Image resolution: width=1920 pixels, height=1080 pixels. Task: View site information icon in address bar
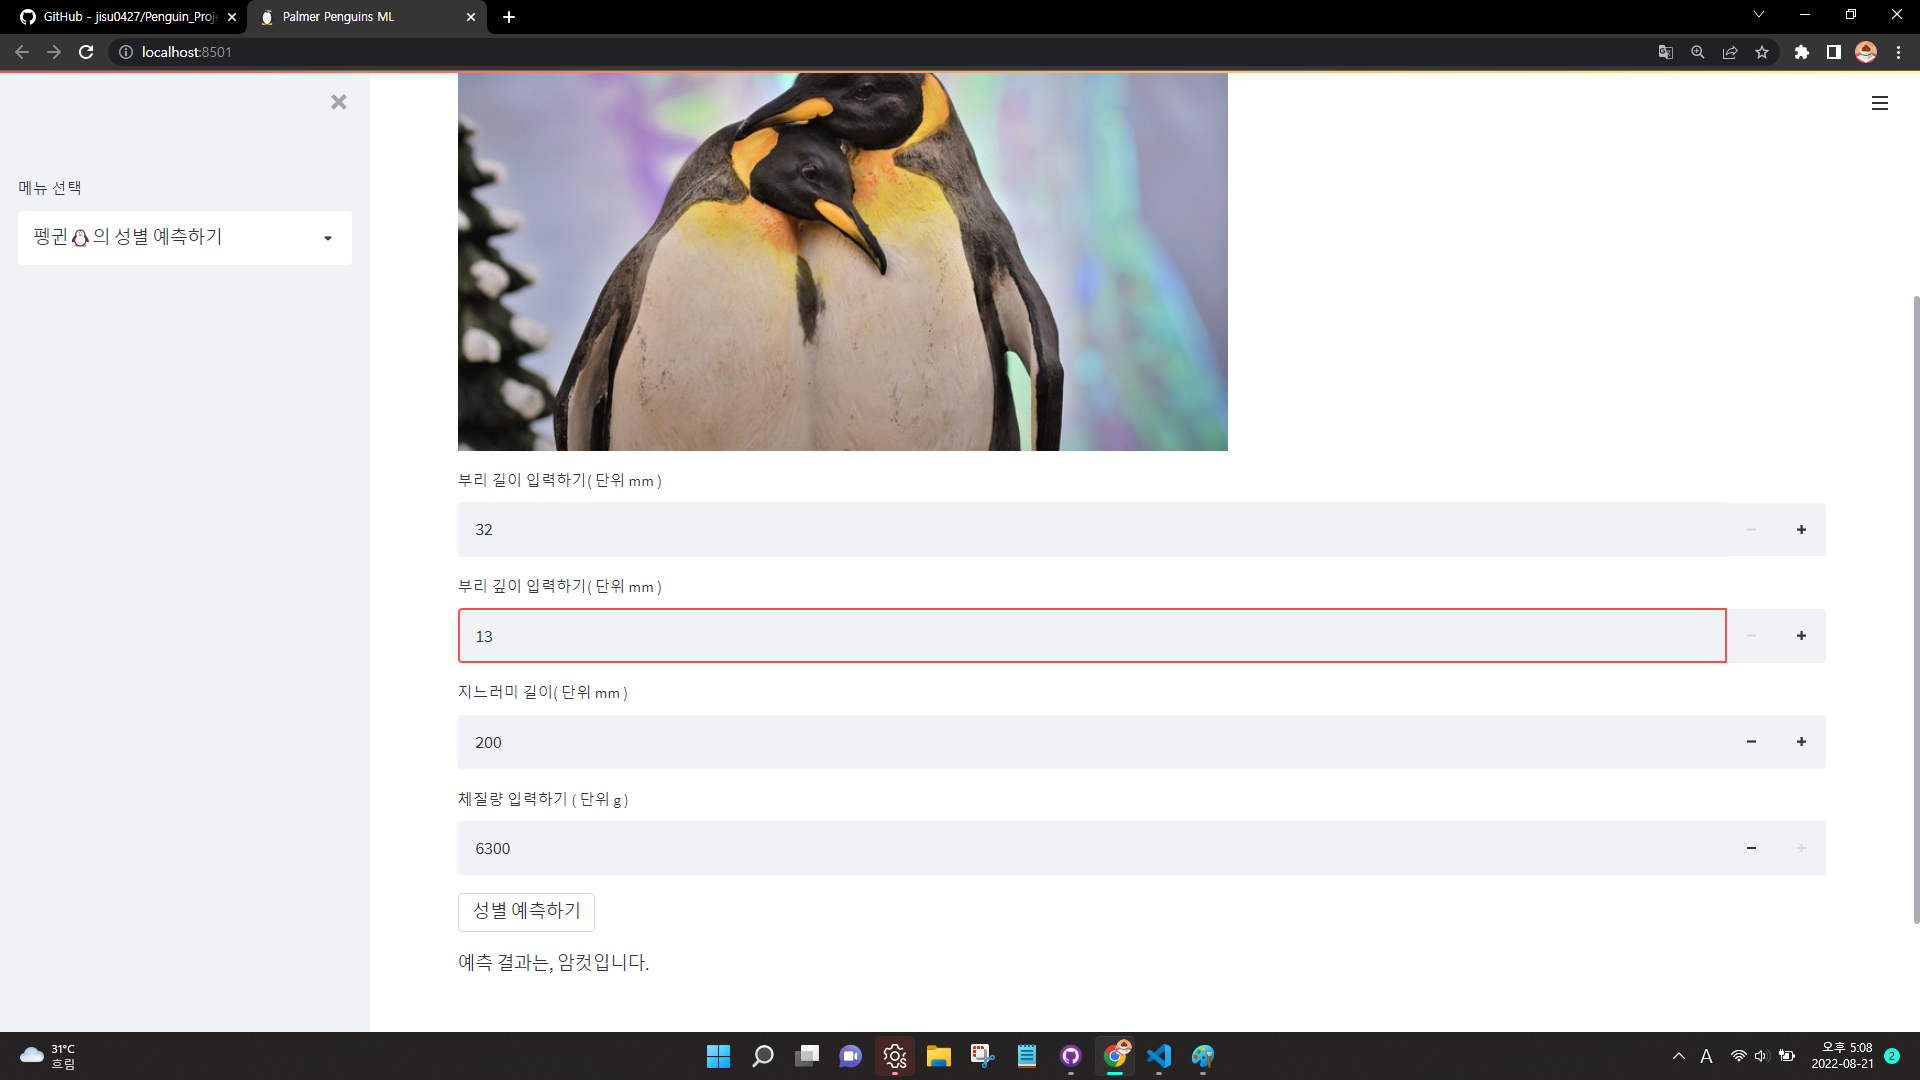pyautogui.click(x=126, y=52)
